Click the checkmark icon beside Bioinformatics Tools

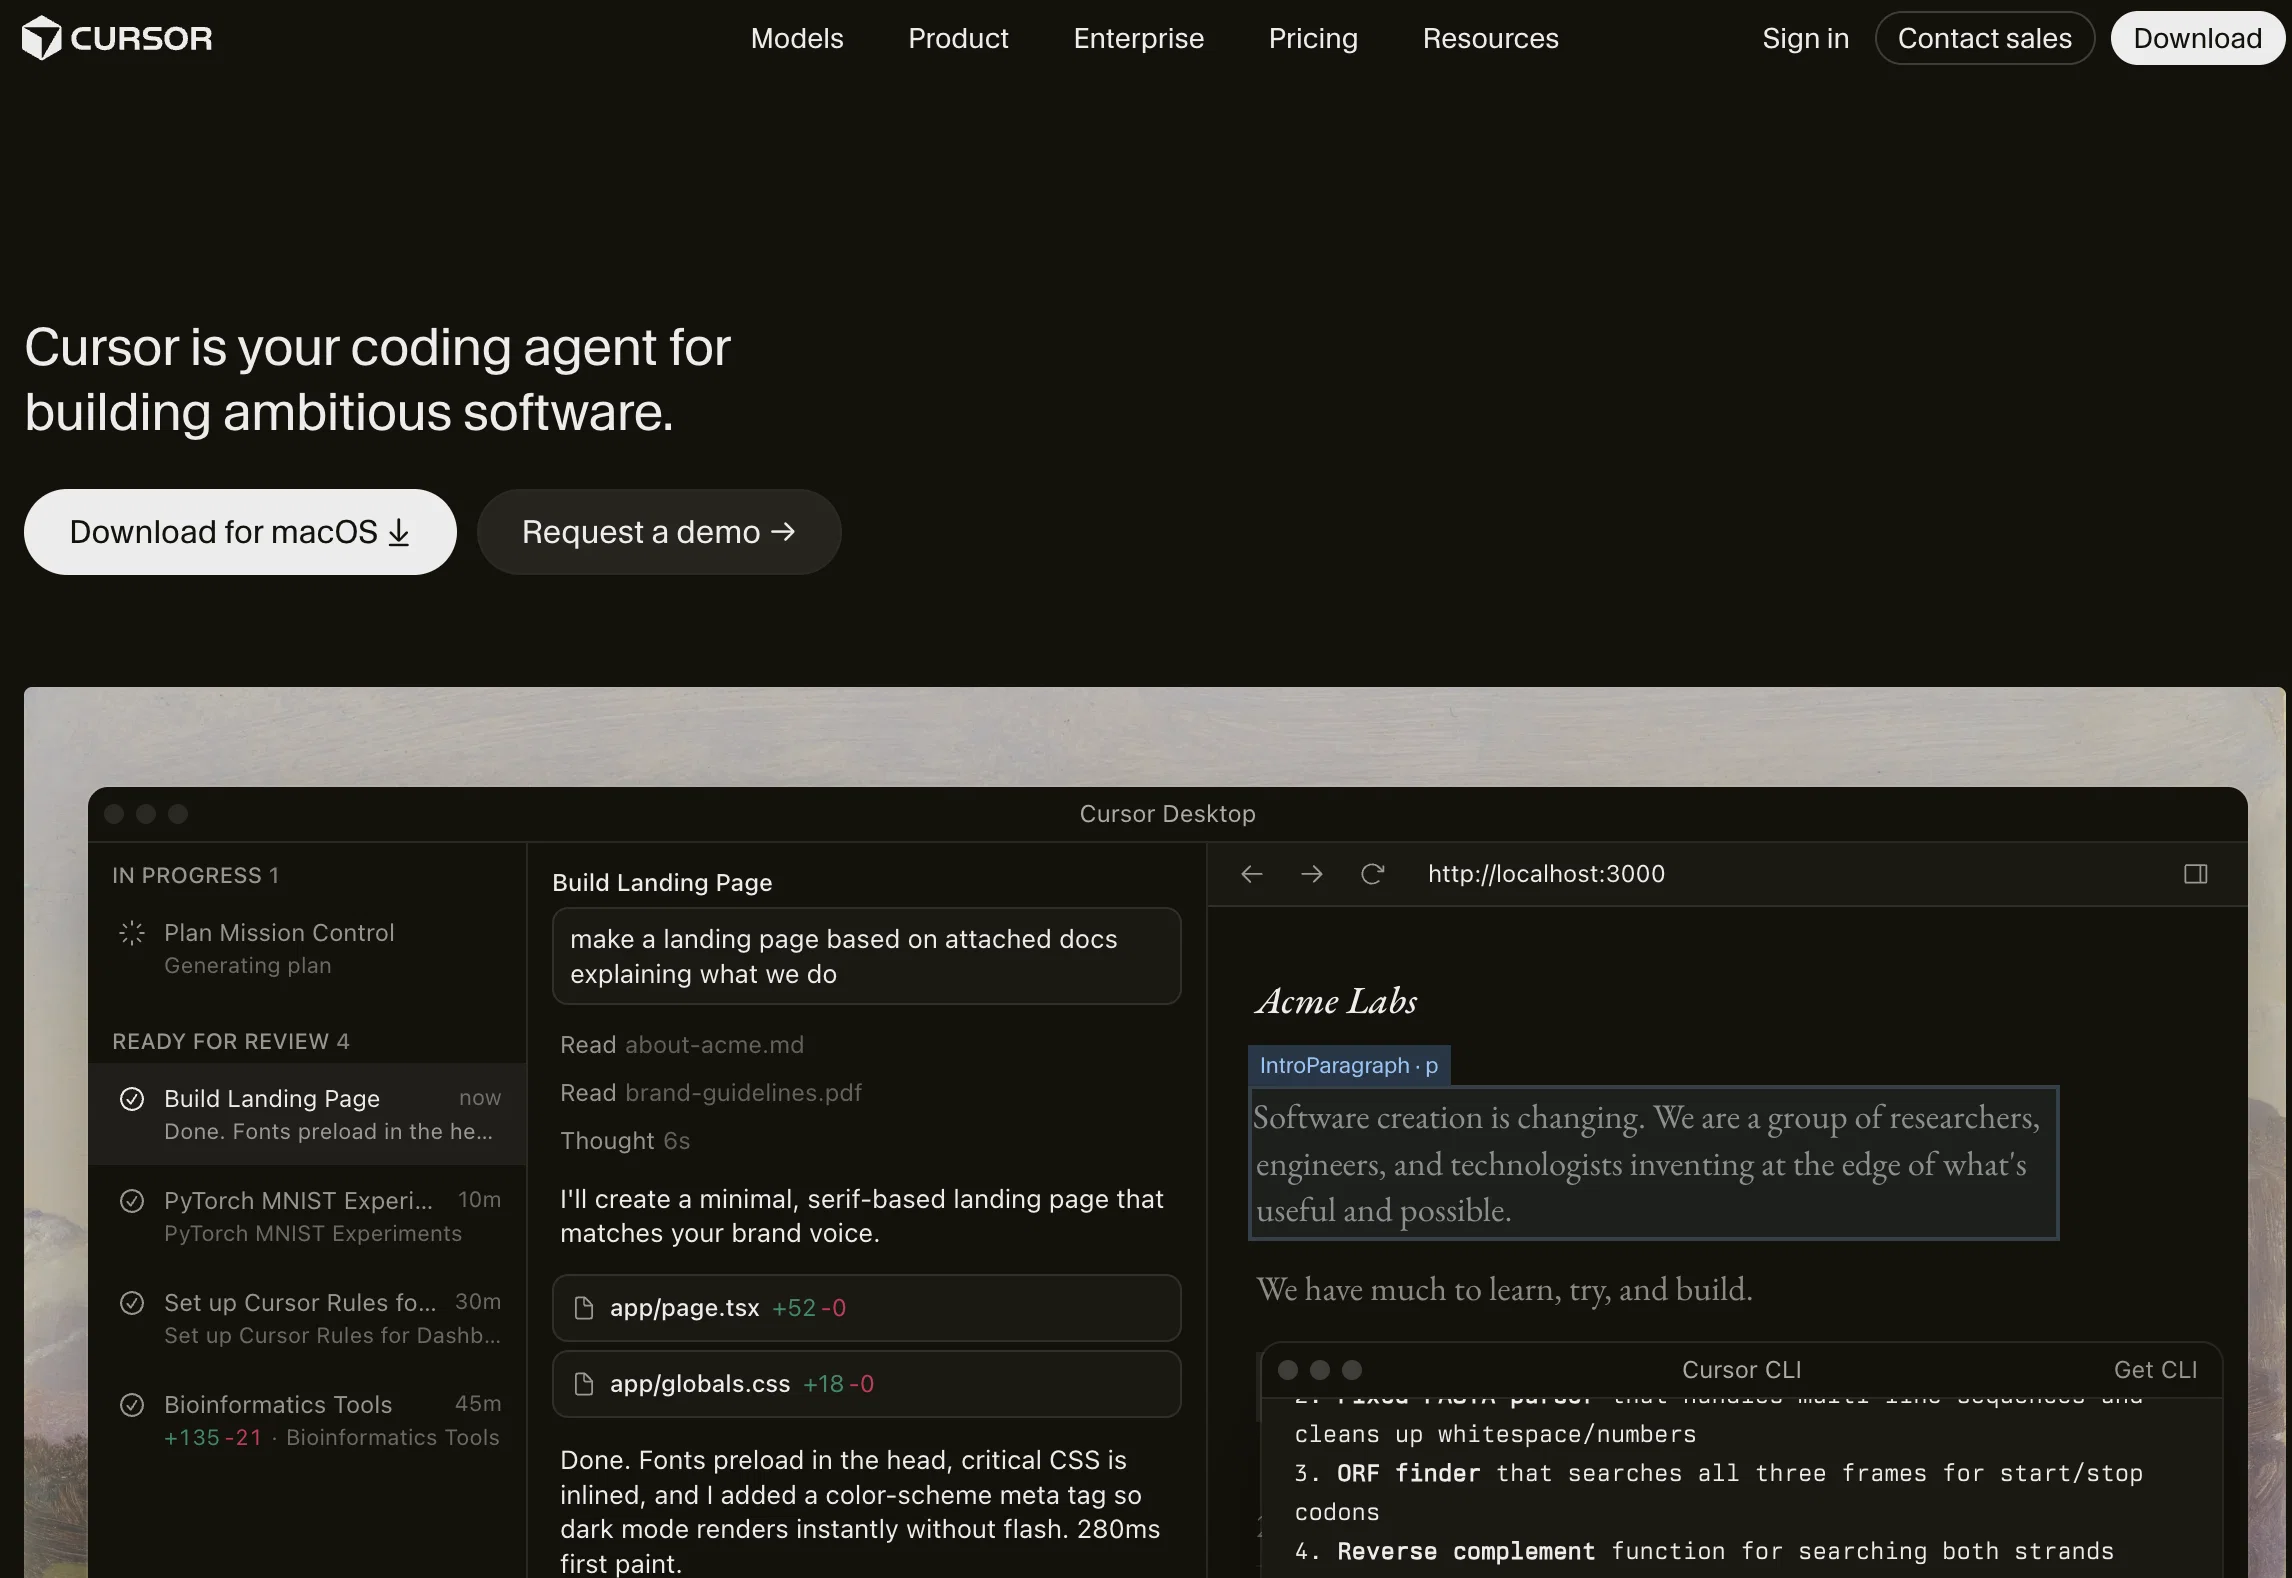132,1405
